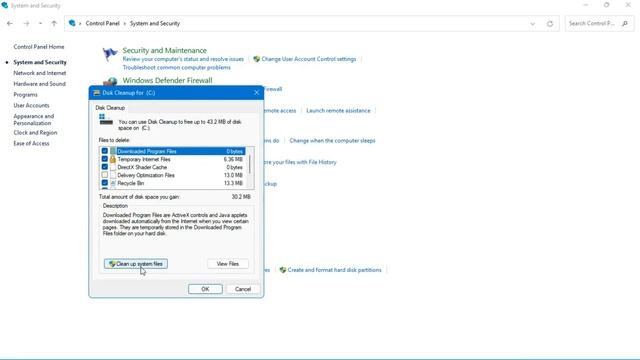Screen dimensions: 640x360
Task: Uncheck DirectX Shader Cache checkbox
Action: coord(105,167)
